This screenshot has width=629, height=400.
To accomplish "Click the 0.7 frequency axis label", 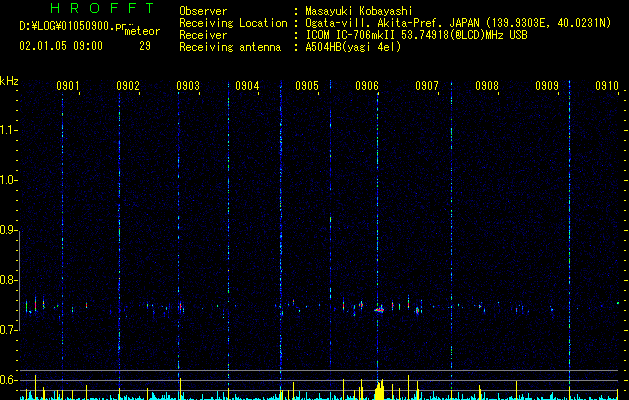I will [8, 330].
